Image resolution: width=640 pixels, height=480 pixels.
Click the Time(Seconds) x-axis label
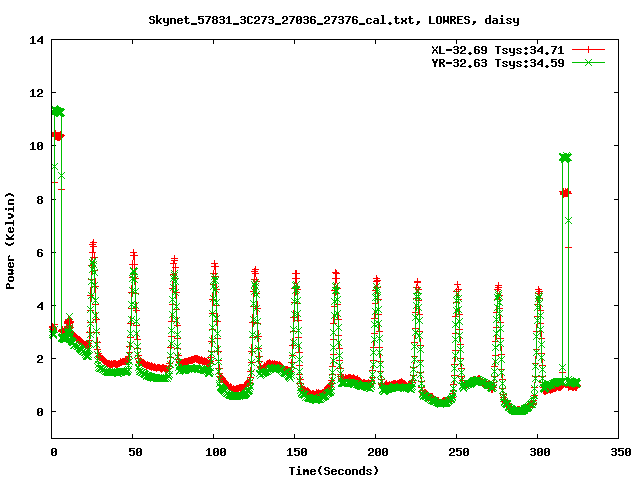[x=334, y=471]
